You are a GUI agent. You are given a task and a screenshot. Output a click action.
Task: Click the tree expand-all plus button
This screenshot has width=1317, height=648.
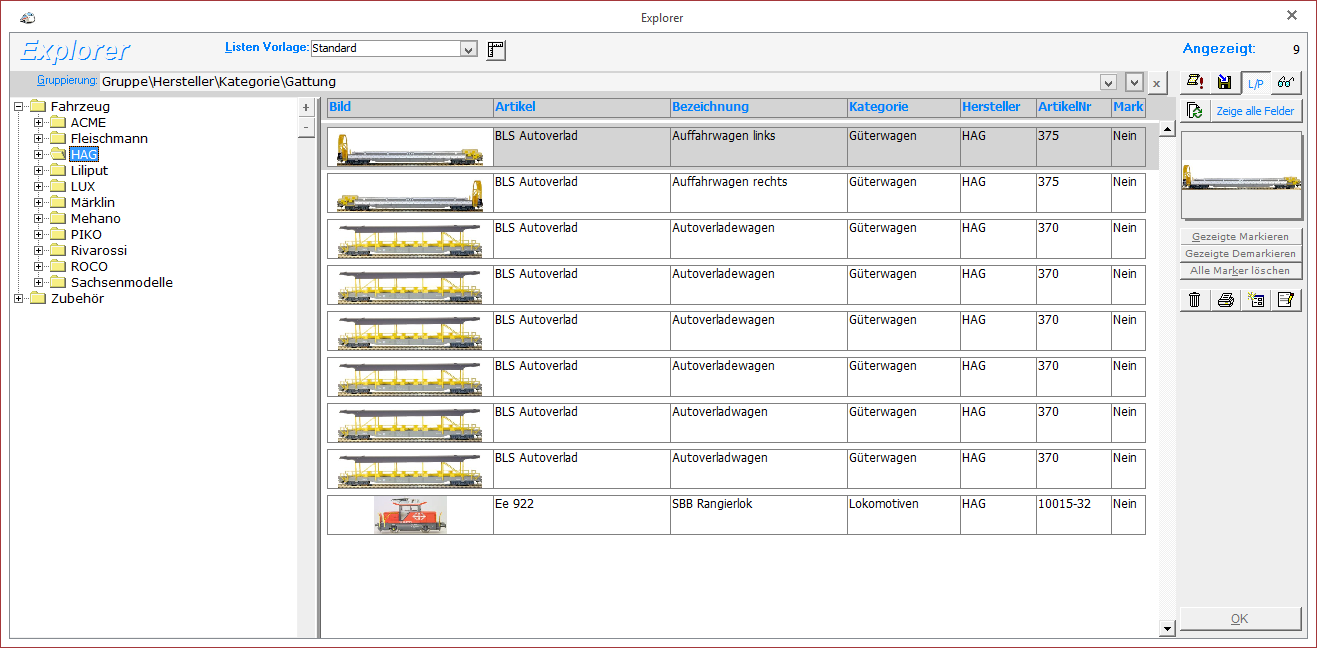307,108
